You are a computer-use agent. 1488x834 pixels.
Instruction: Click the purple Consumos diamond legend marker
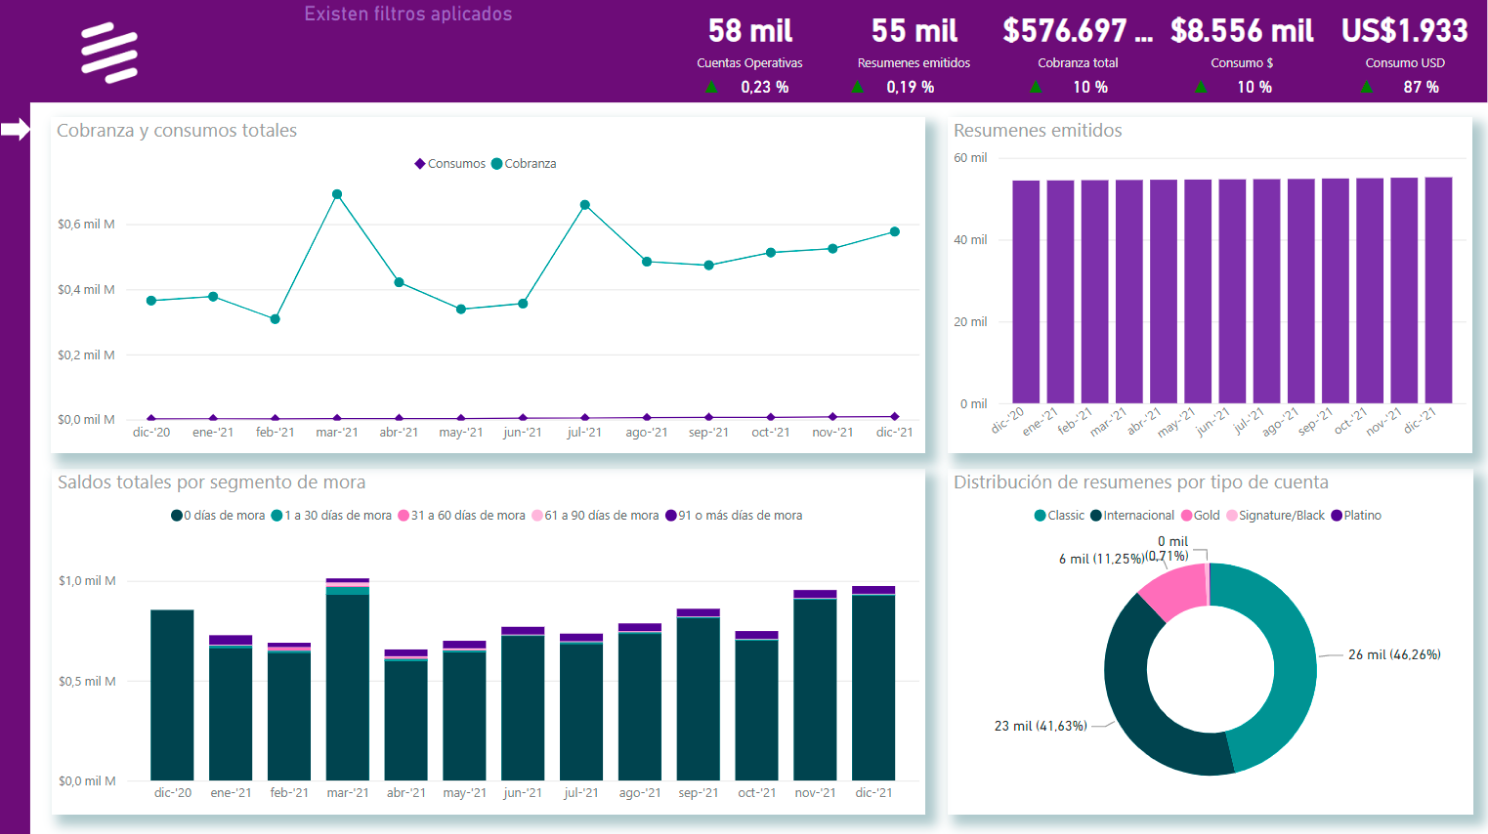click(420, 164)
